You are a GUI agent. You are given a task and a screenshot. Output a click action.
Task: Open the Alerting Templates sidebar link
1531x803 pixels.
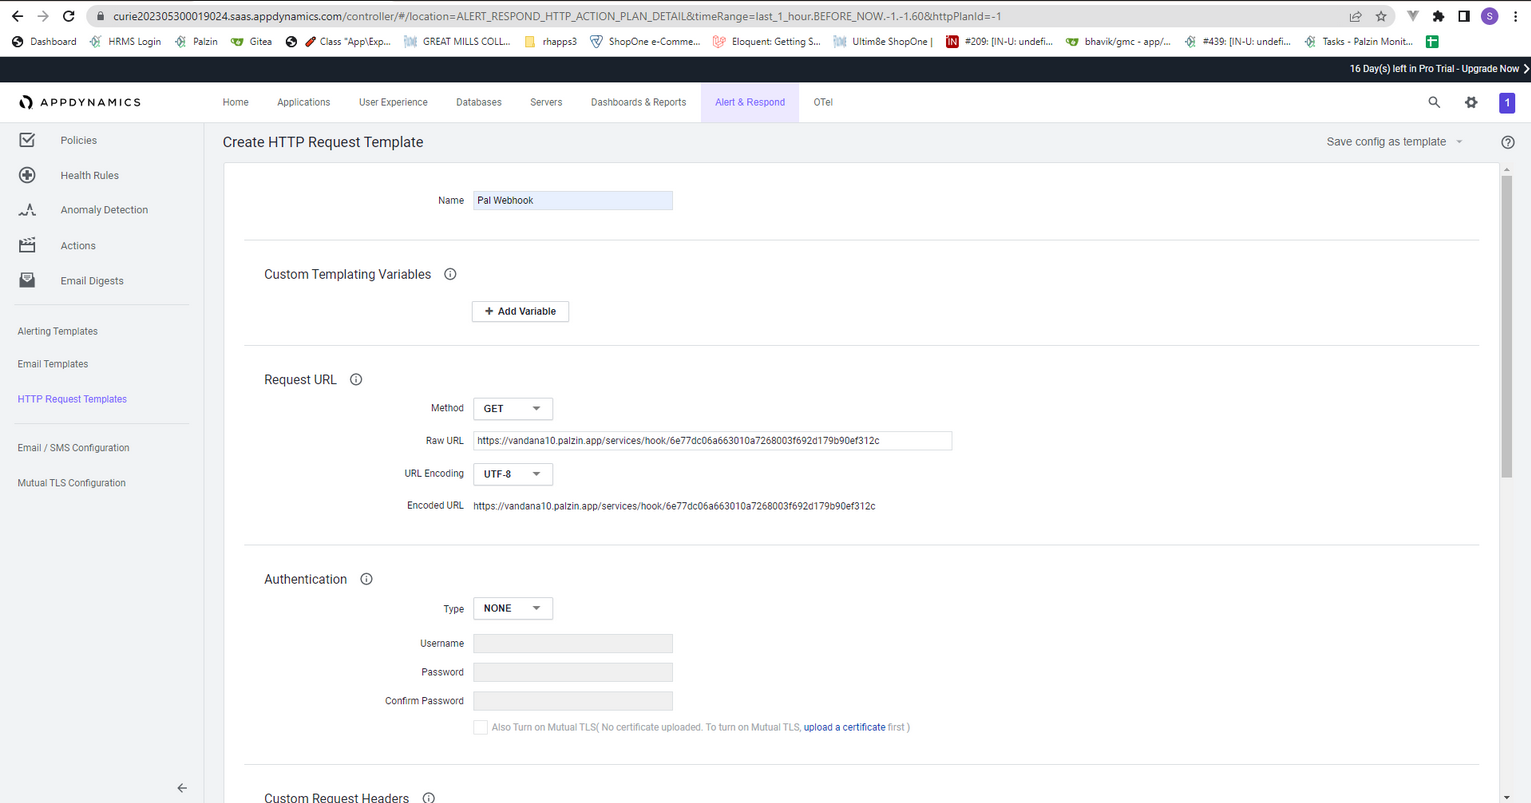tap(57, 331)
